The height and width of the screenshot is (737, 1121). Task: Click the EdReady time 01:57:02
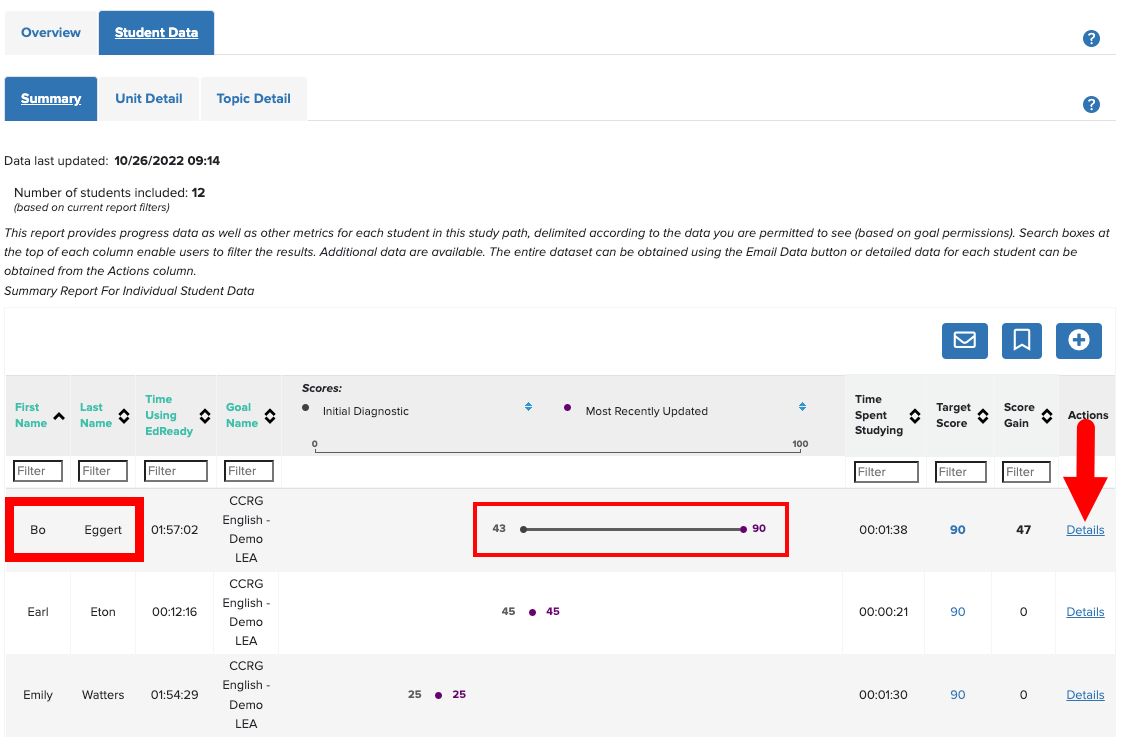coord(174,530)
